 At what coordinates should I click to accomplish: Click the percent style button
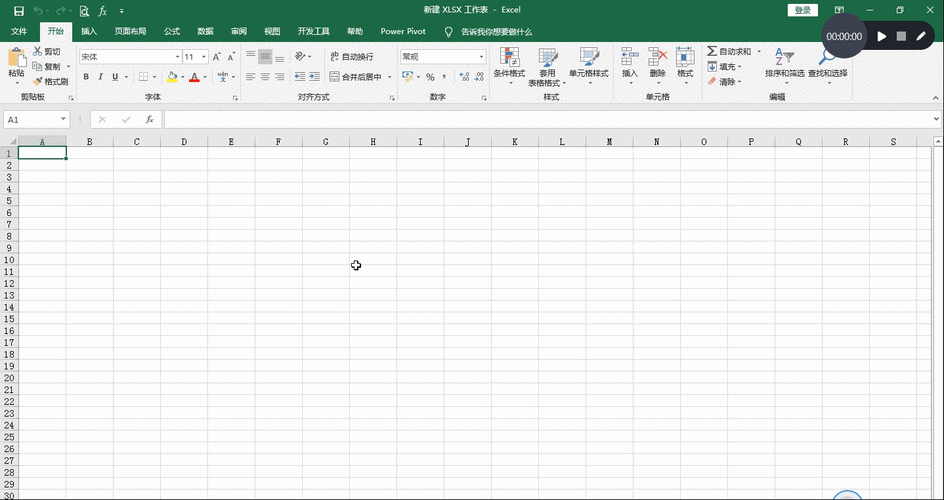tap(430, 77)
